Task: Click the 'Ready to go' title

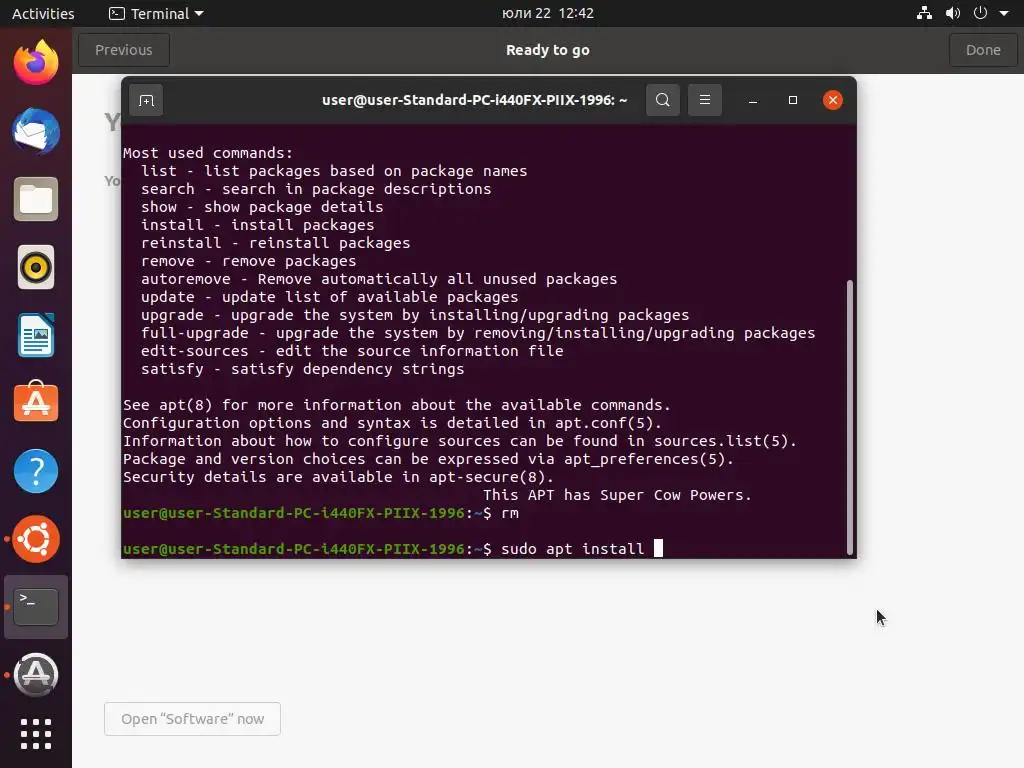Action: (x=547, y=50)
